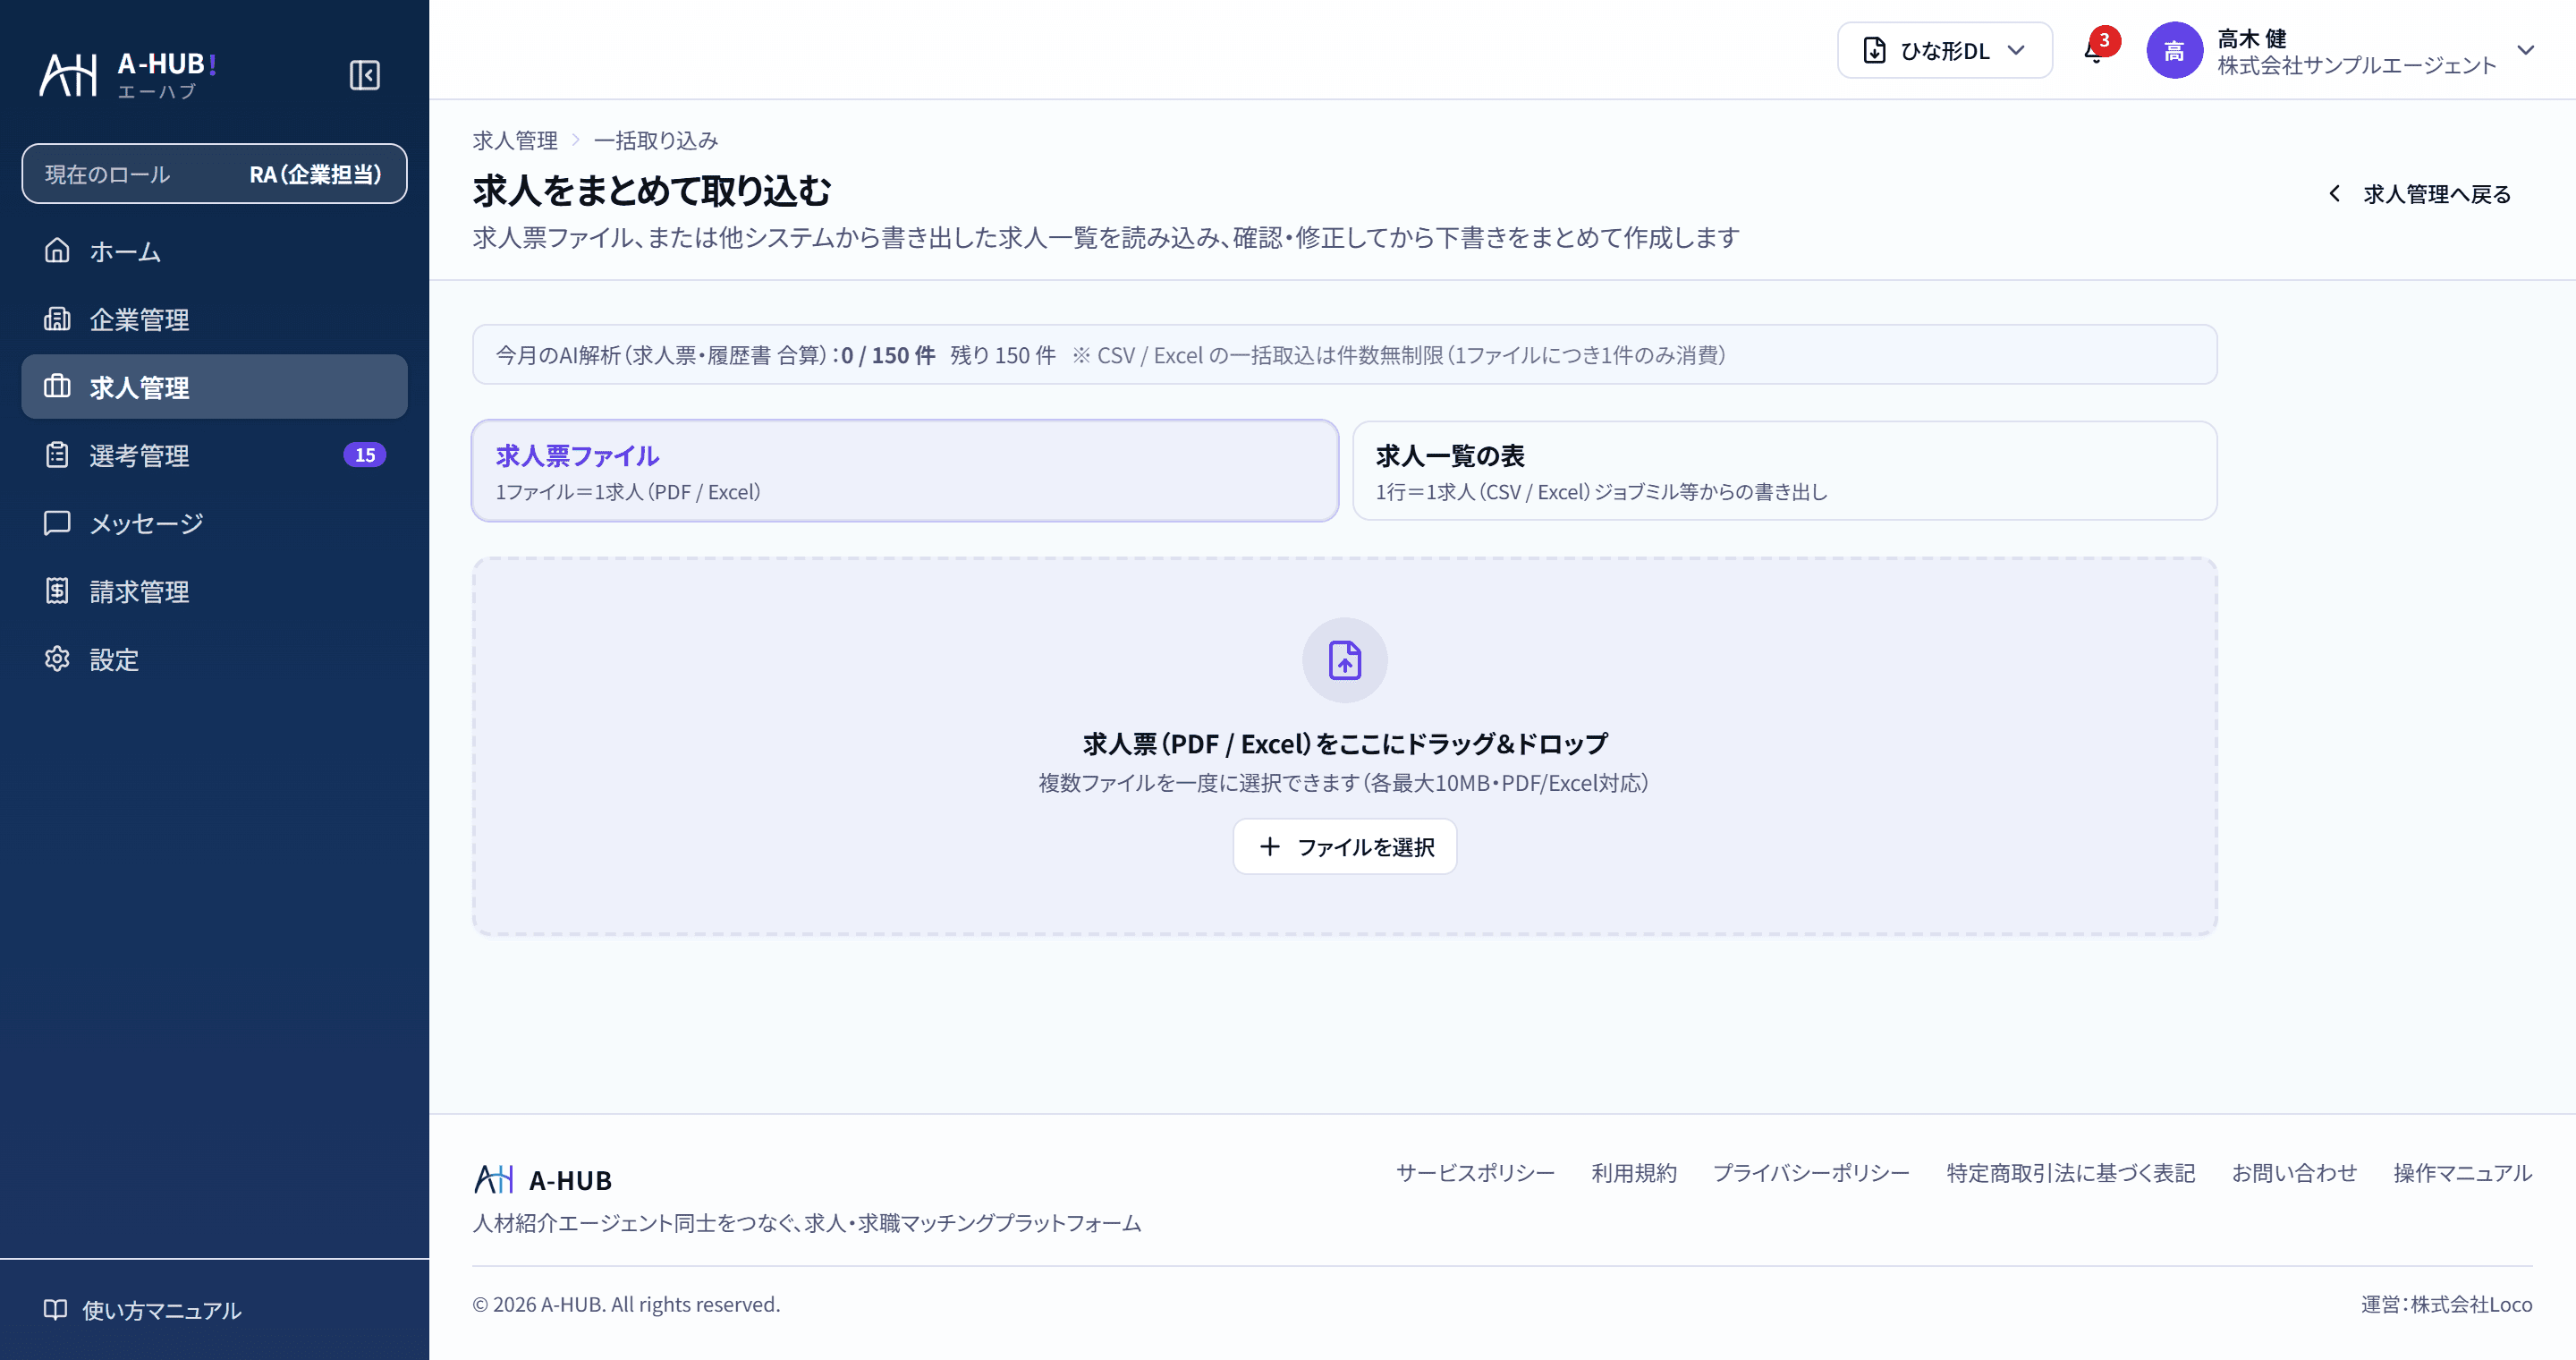
Task: Open the プライバシーポリシー footer link
Action: pyautogui.click(x=1810, y=1172)
